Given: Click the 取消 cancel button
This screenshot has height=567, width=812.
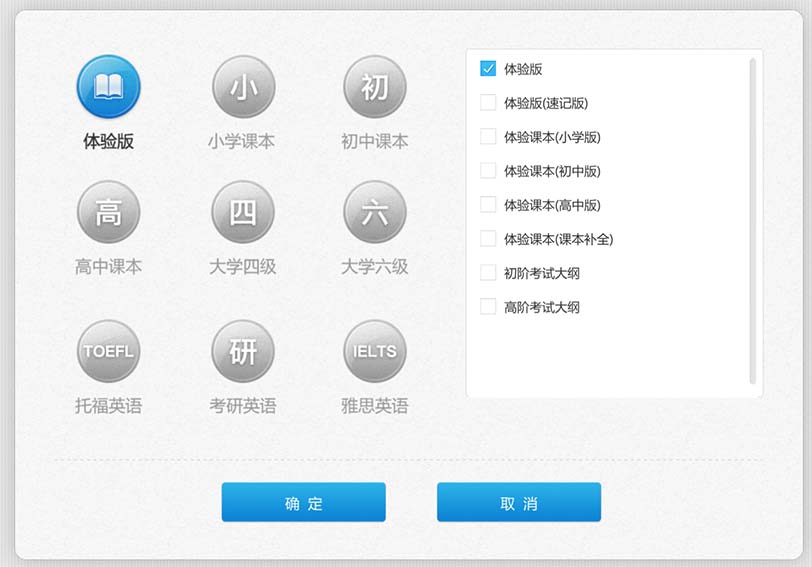Looking at the screenshot, I should tap(518, 502).
